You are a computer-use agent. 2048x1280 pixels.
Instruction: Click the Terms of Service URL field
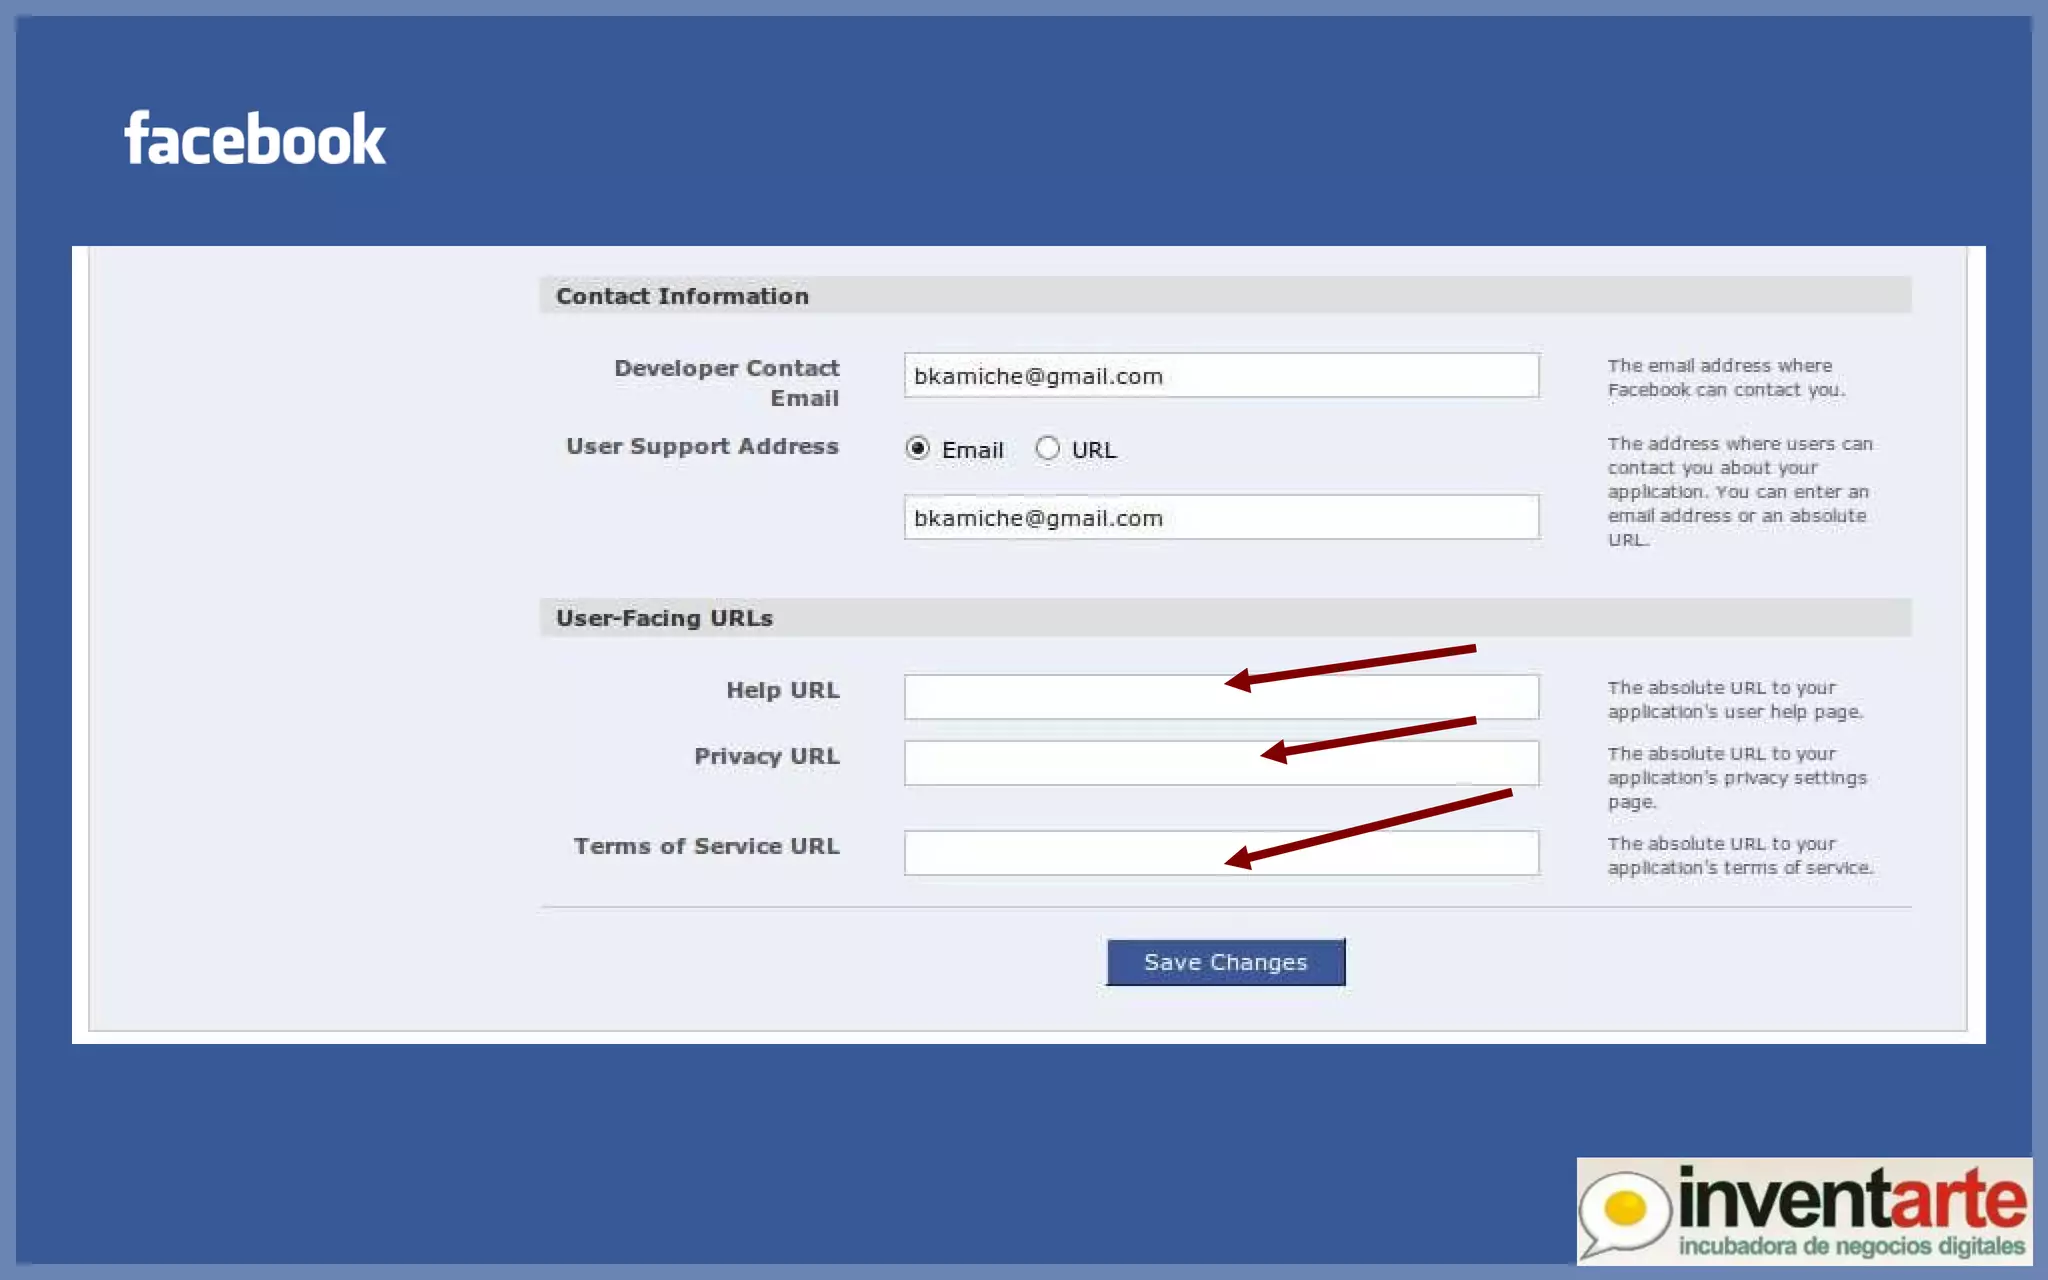[1060, 854]
